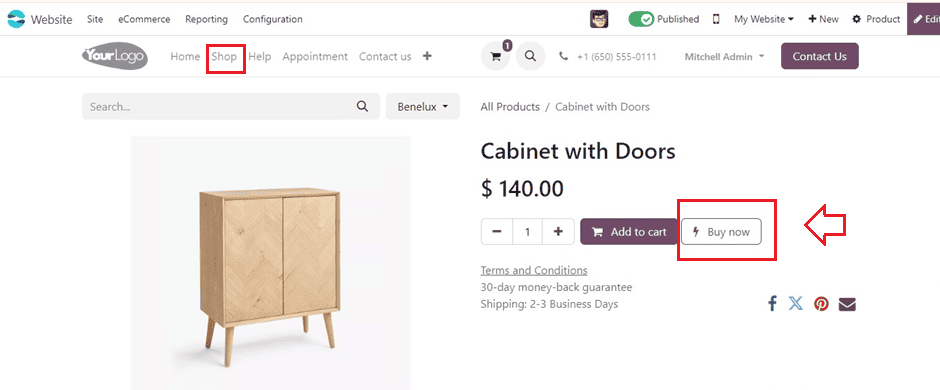The width and height of the screenshot is (940, 390).
Task: Decrease quantity with minus button
Action: click(x=497, y=232)
